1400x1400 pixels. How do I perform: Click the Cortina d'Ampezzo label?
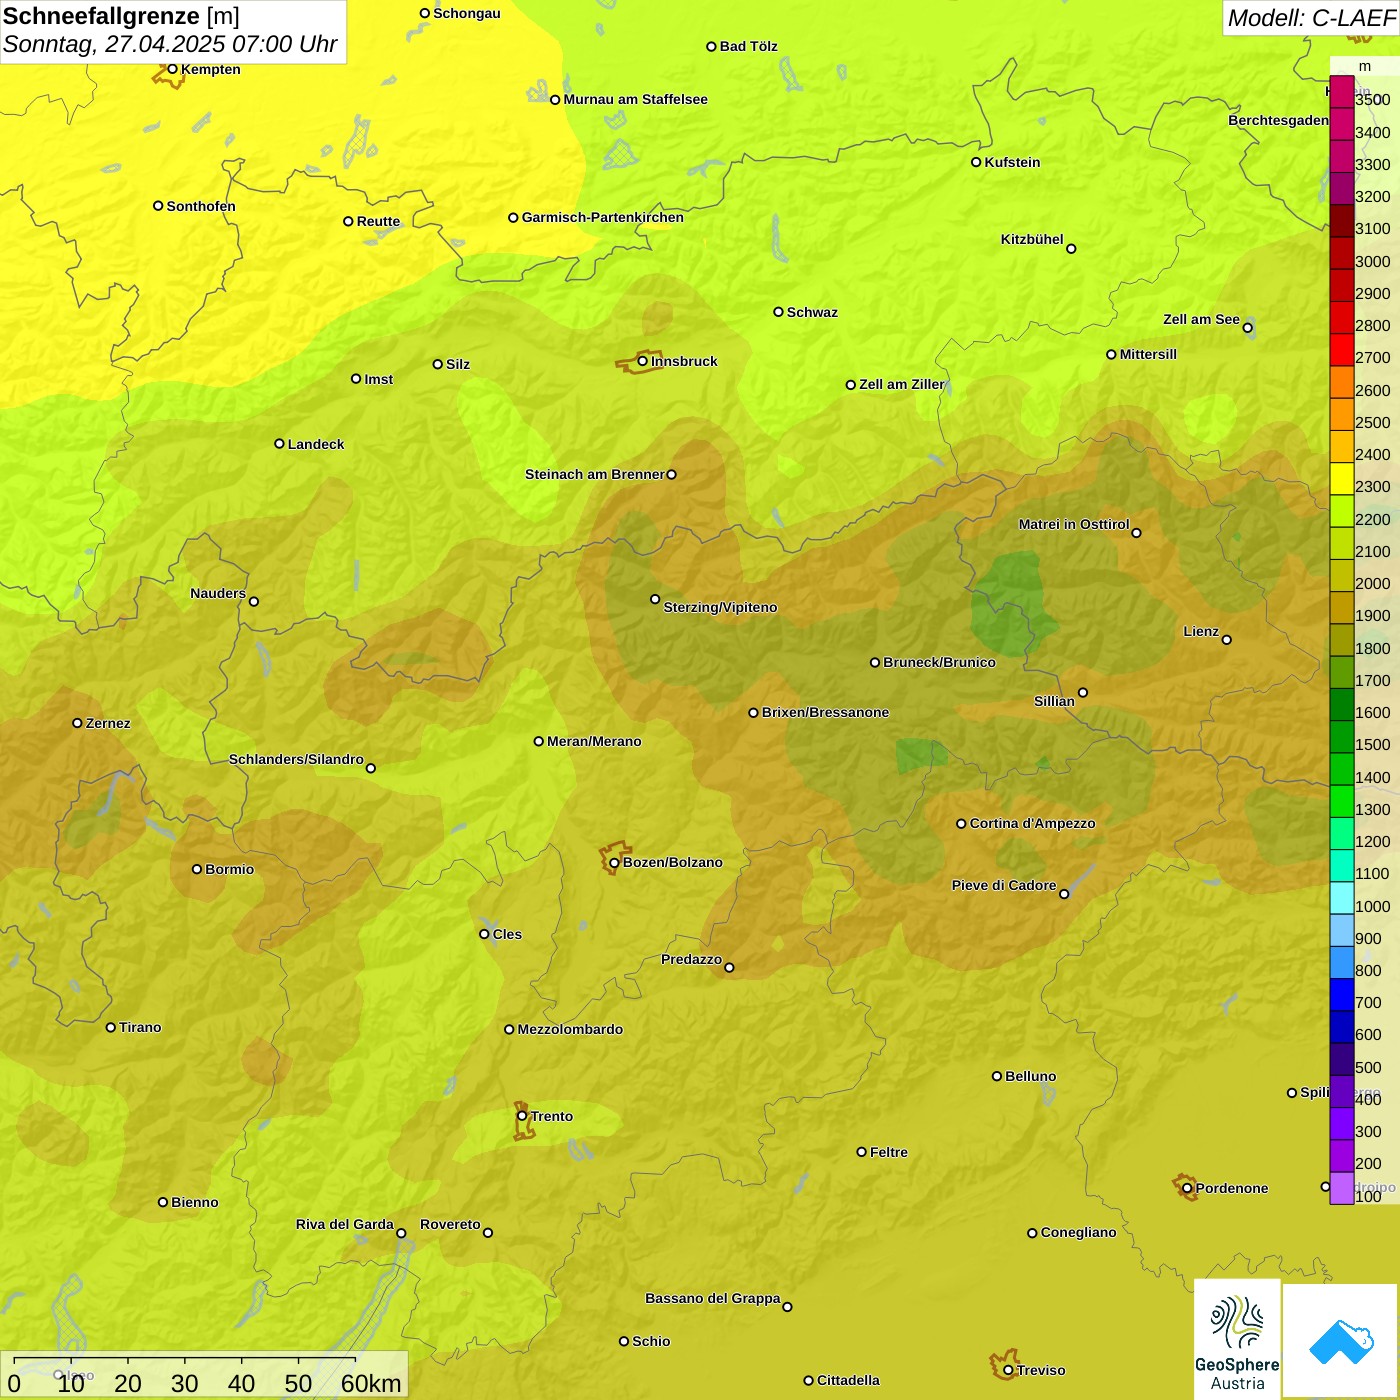coord(1032,823)
